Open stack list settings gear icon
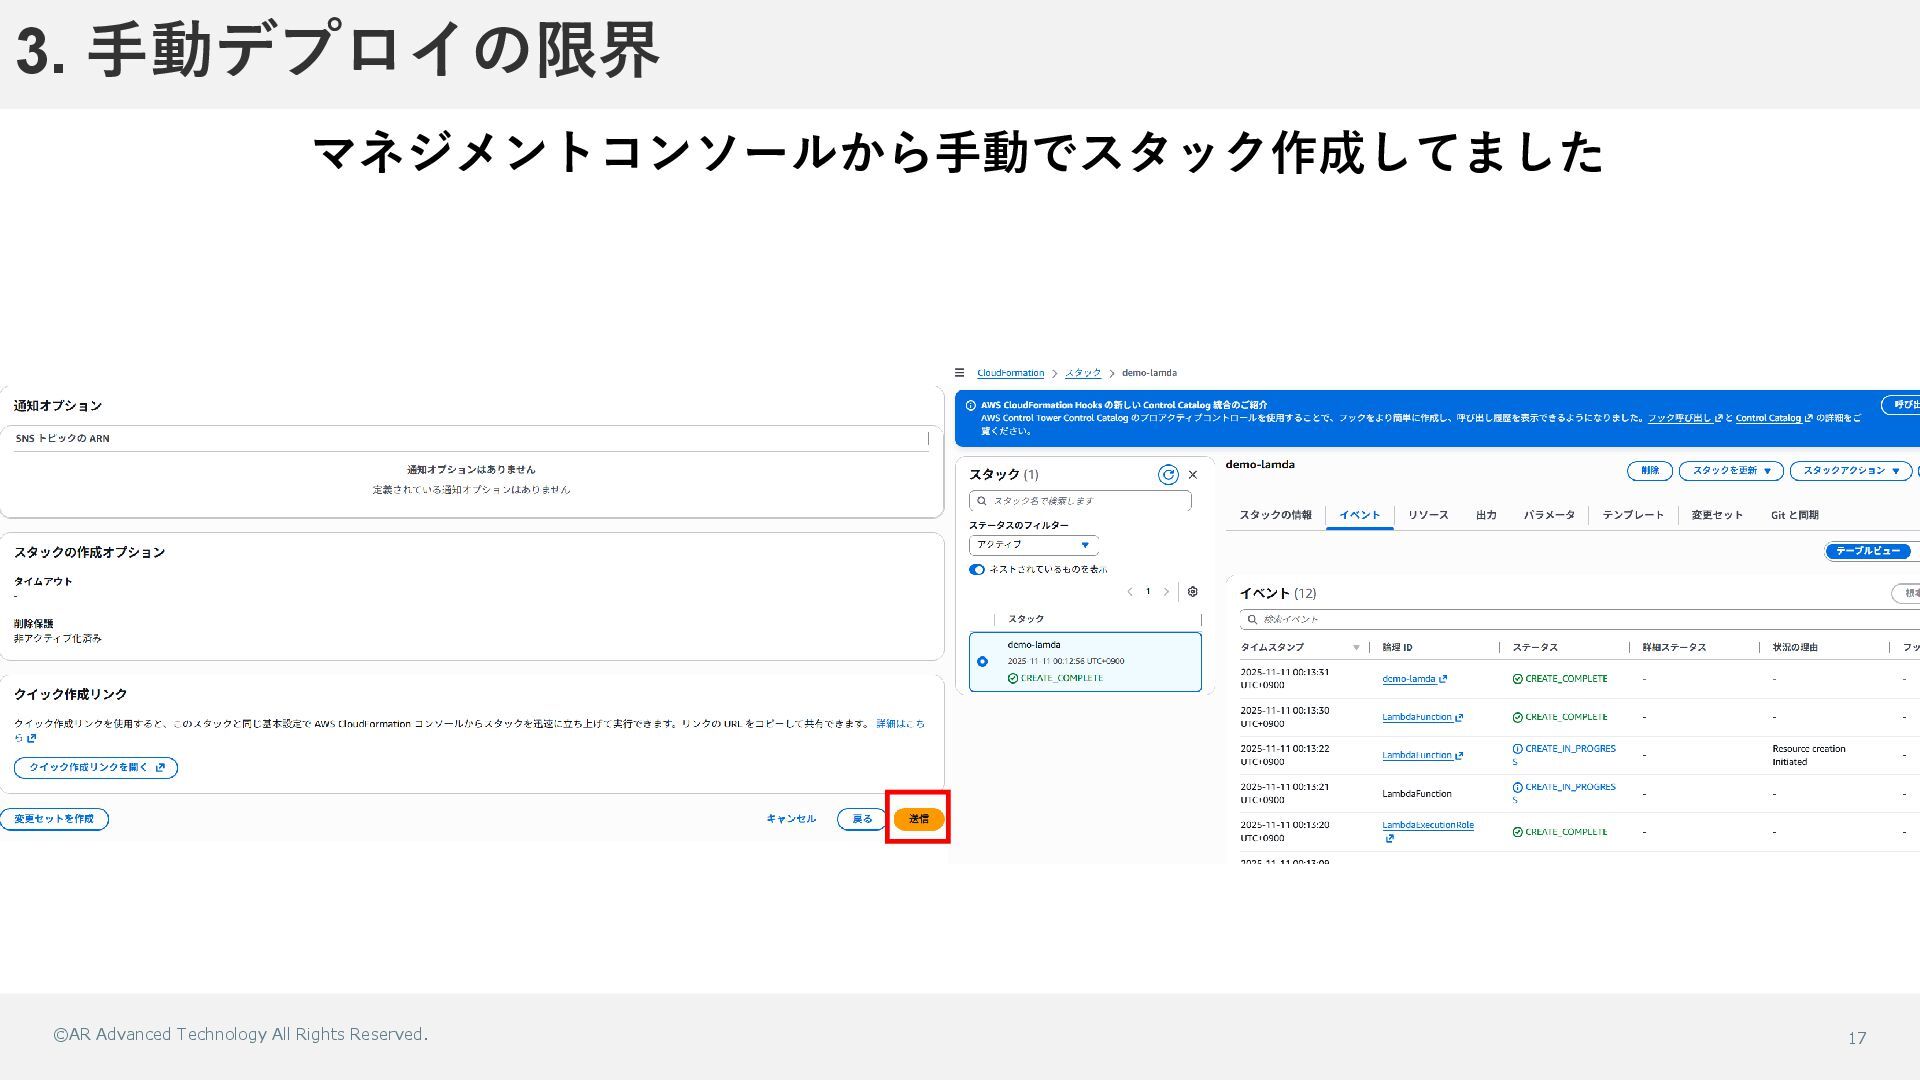The height and width of the screenshot is (1080, 1920). [1192, 592]
